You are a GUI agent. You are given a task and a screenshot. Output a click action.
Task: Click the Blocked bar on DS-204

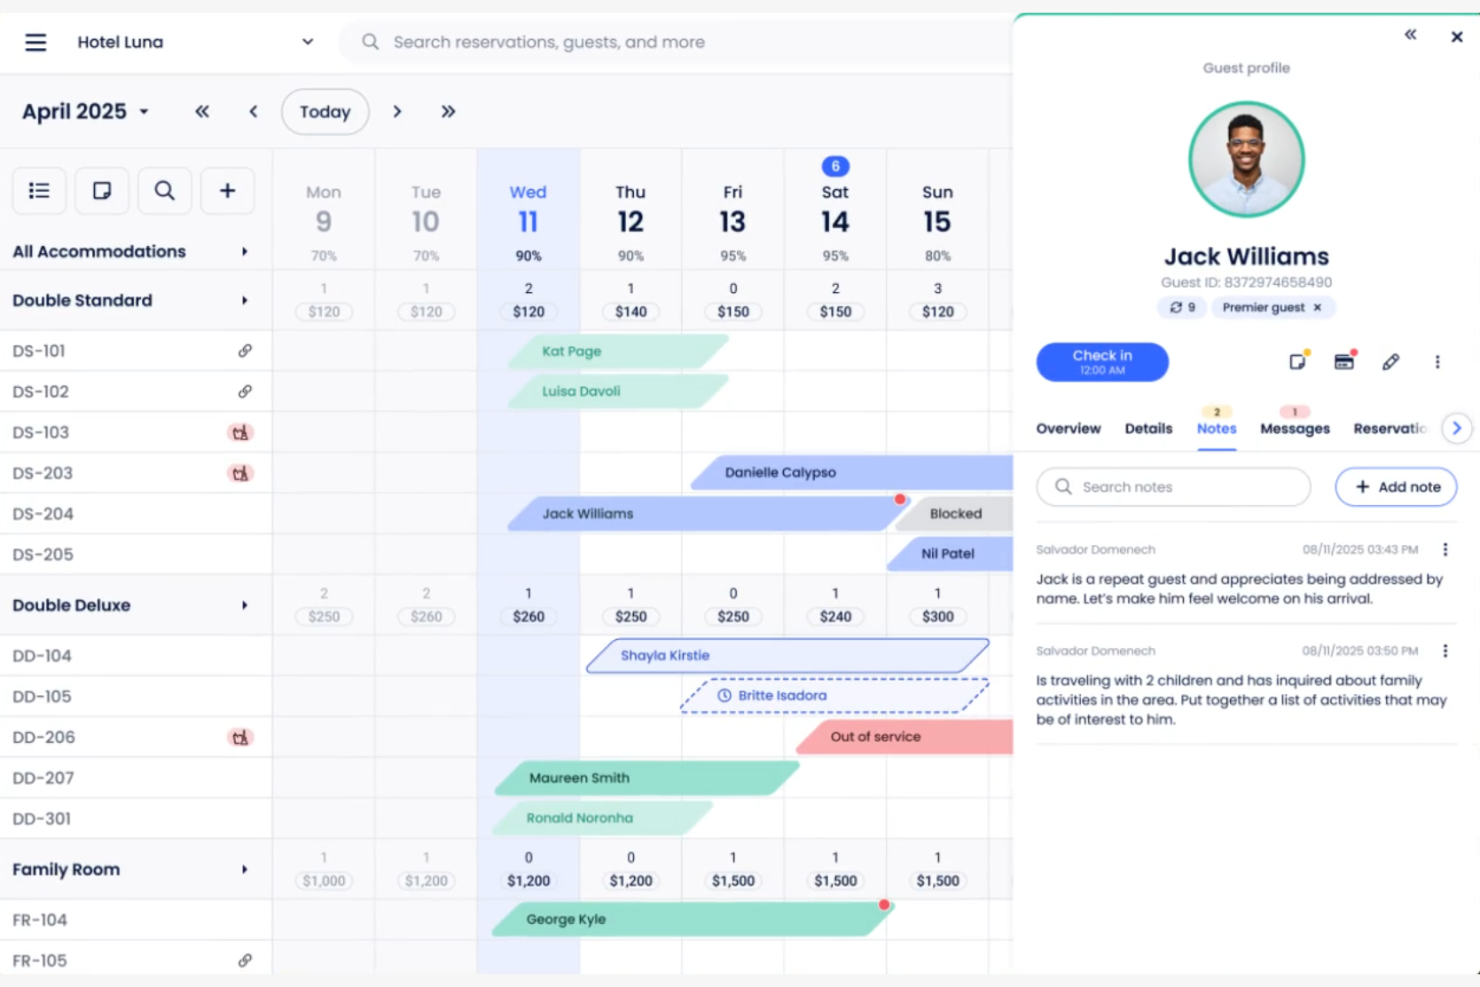[955, 513]
